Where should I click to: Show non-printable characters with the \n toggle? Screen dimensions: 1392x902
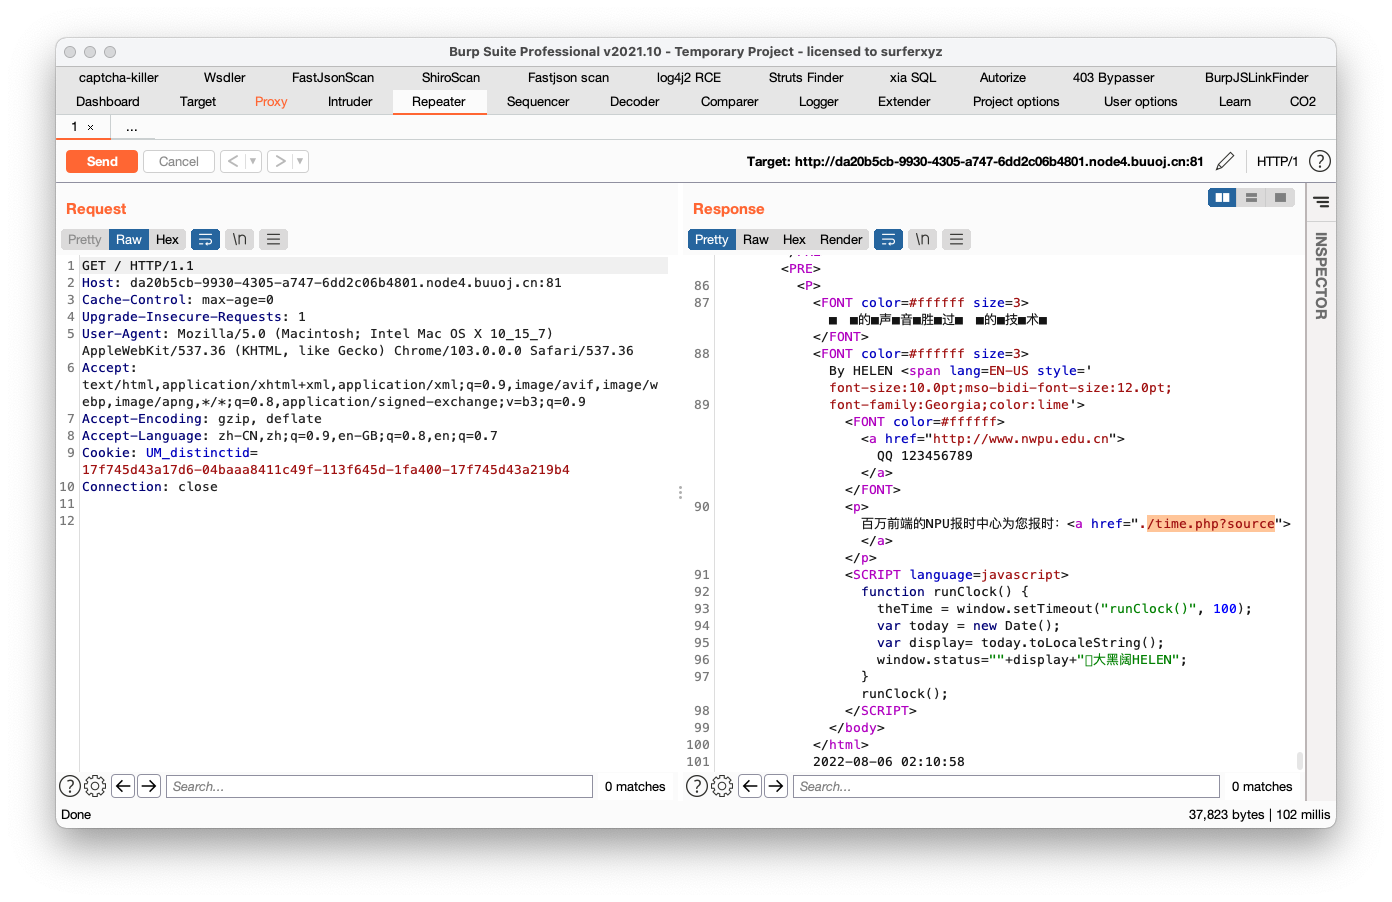(x=922, y=239)
